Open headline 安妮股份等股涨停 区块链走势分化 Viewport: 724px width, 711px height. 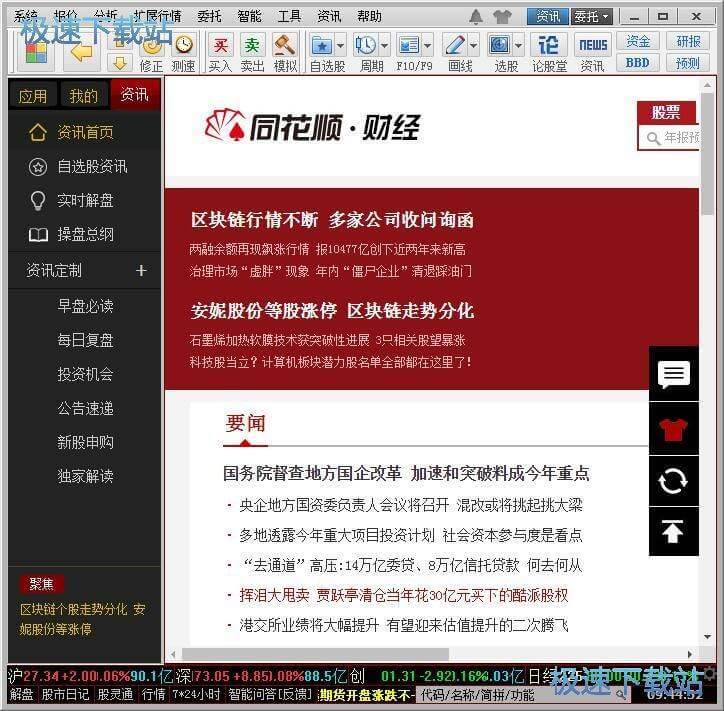point(332,311)
